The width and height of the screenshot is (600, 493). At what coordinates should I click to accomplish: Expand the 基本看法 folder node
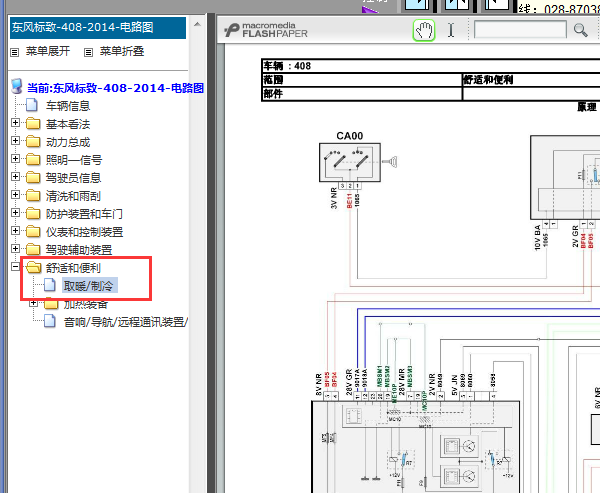[x=15, y=122]
